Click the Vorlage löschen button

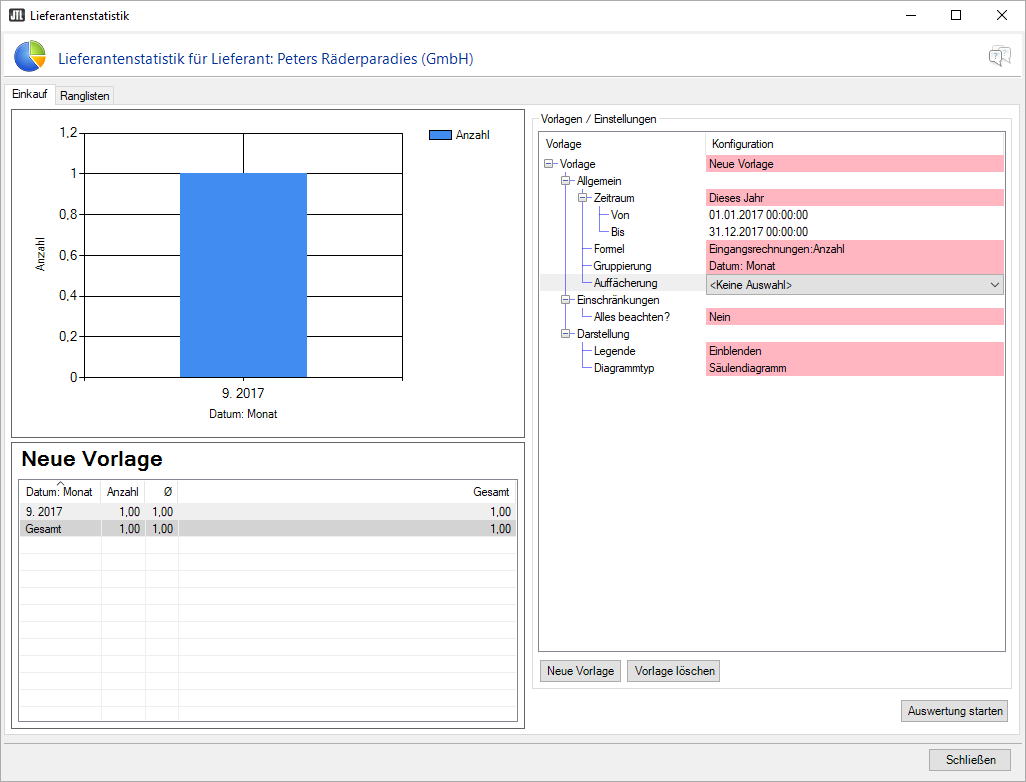tap(674, 671)
